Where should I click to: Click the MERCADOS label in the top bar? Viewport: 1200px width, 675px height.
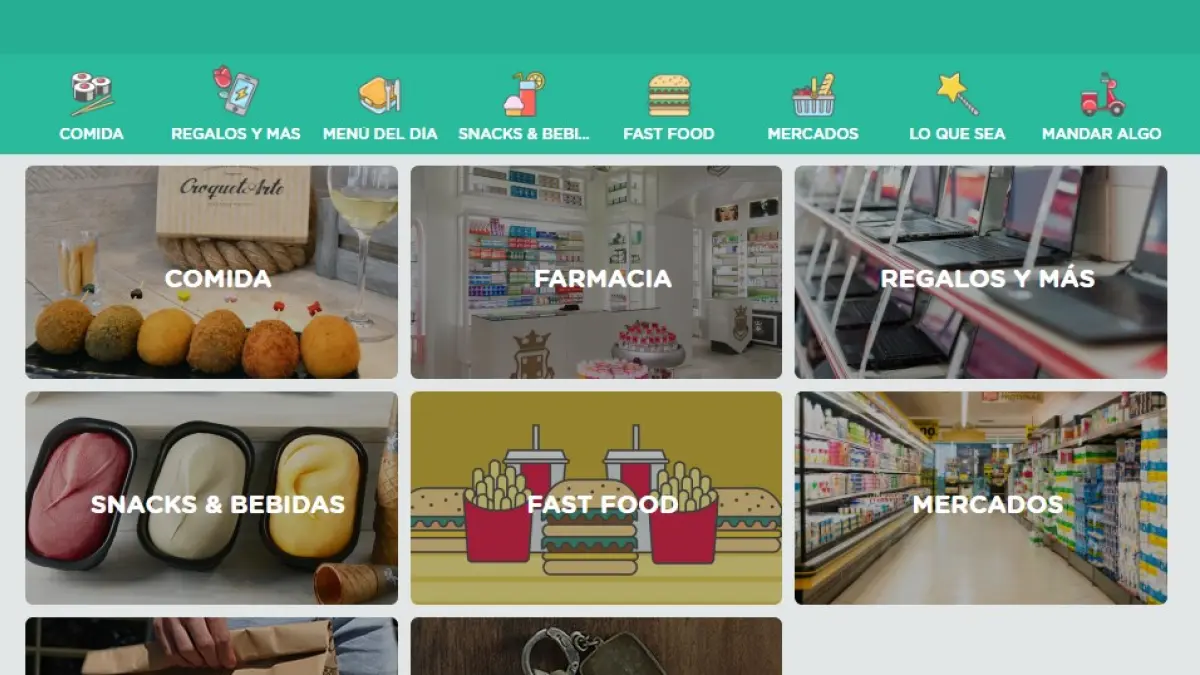(x=813, y=133)
